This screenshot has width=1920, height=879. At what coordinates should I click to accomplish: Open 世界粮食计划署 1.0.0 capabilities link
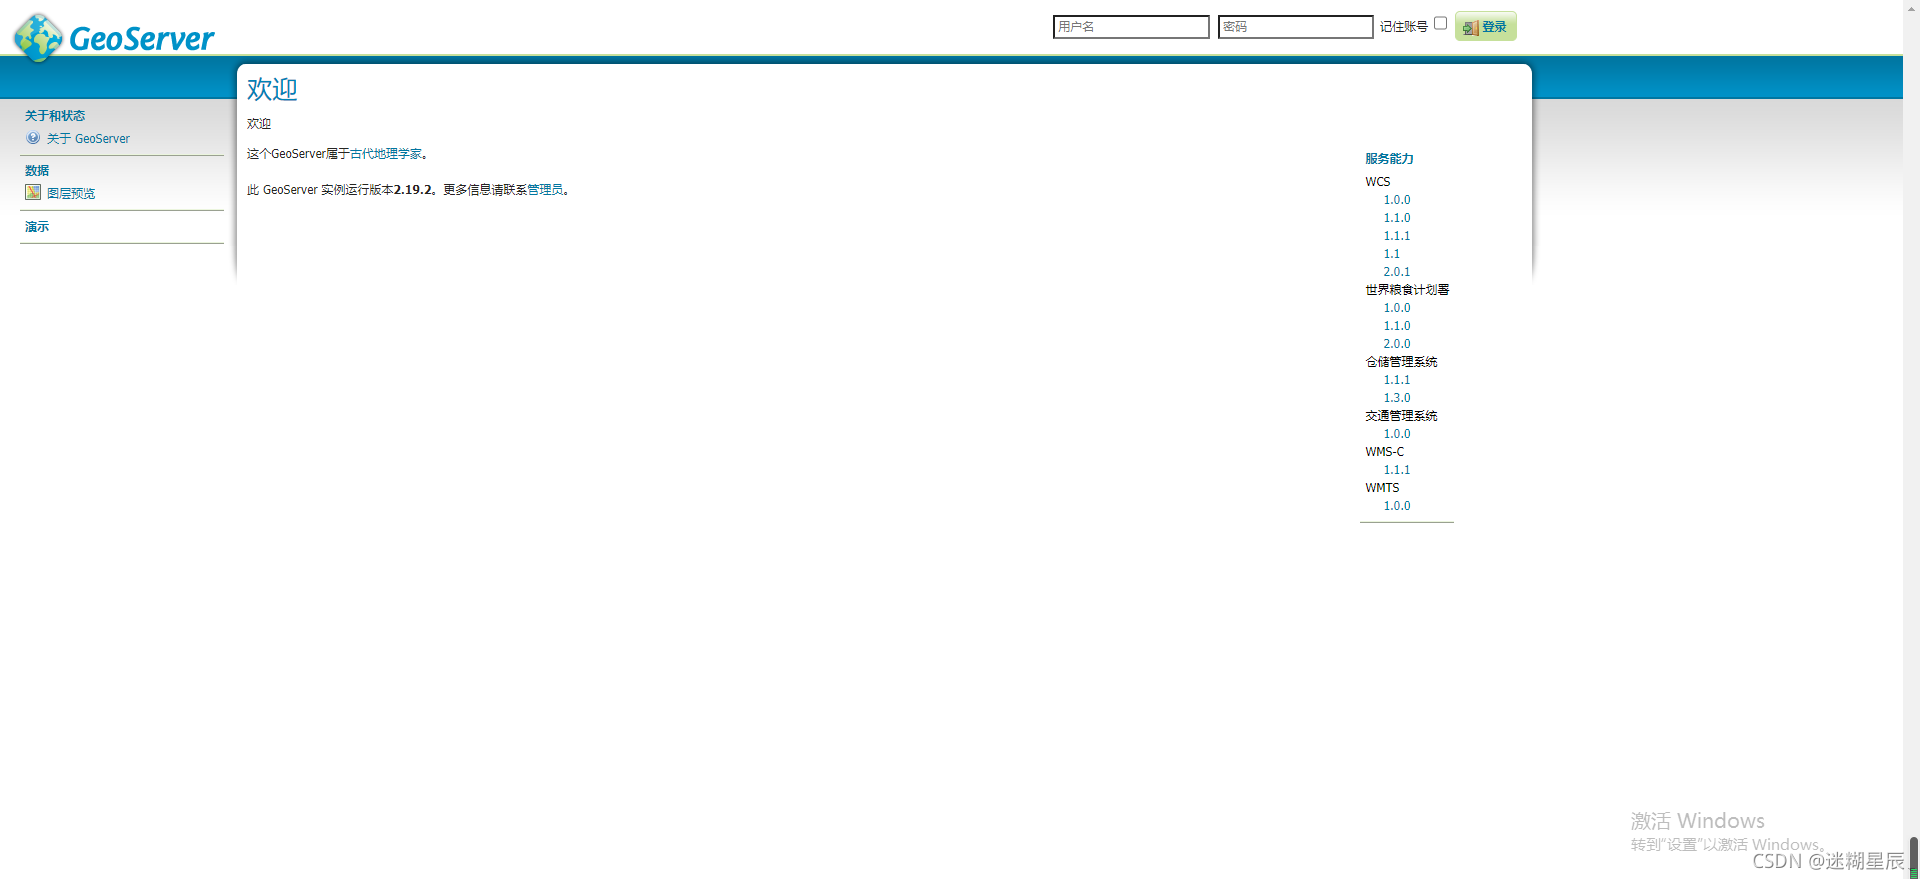1397,308
